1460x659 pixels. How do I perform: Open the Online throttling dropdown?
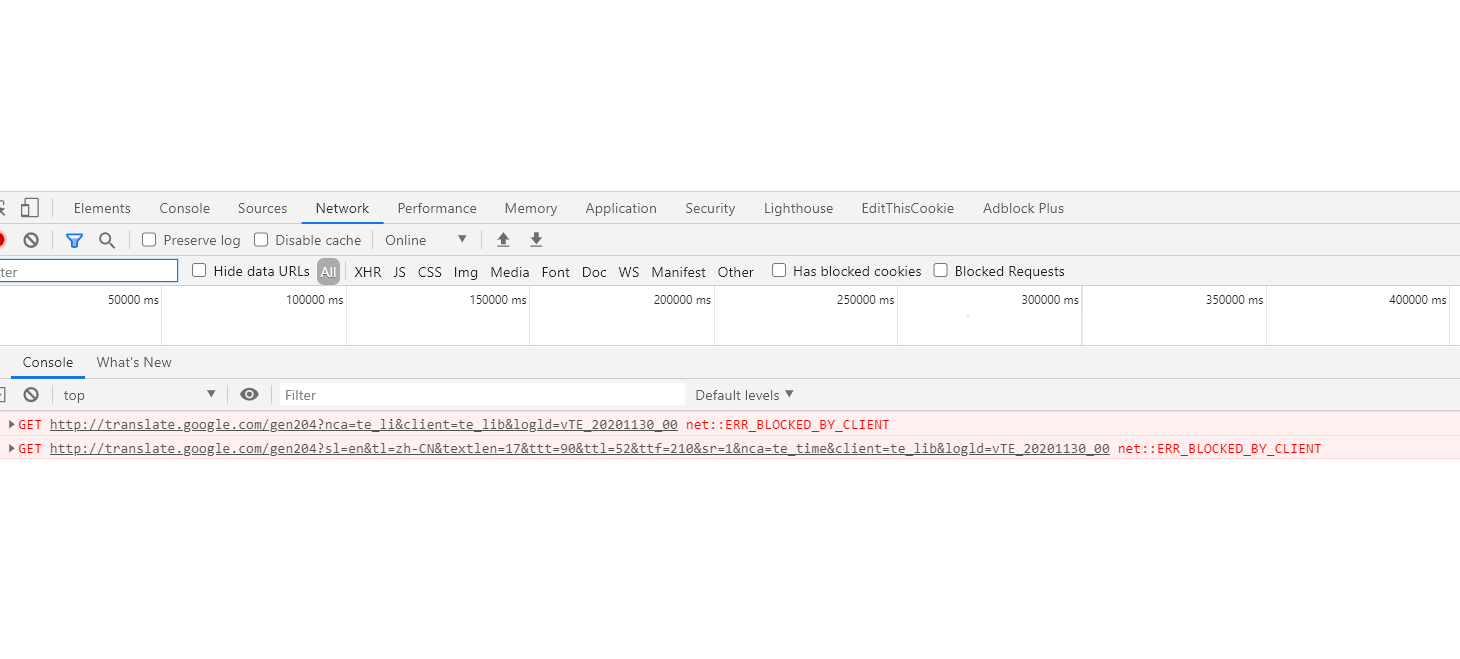pyautogui.click(x=424, y=240)
